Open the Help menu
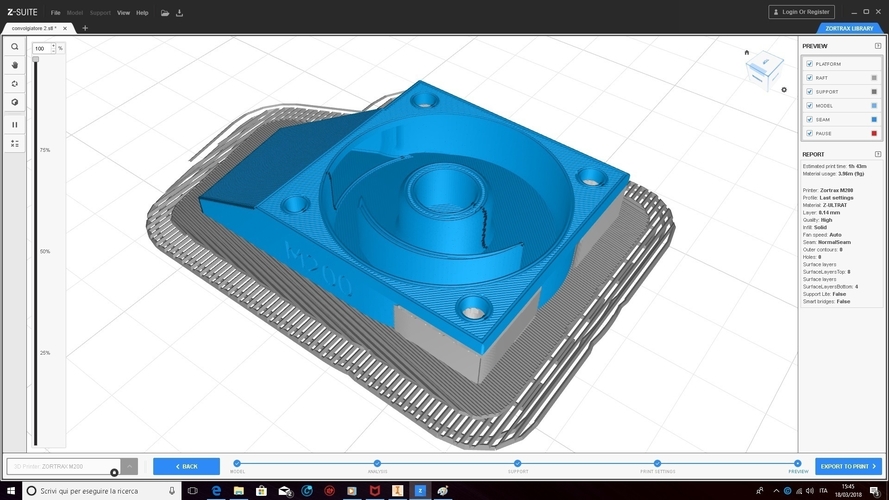The width and height of the screenshot is (889, 500). tap(142, 12)
